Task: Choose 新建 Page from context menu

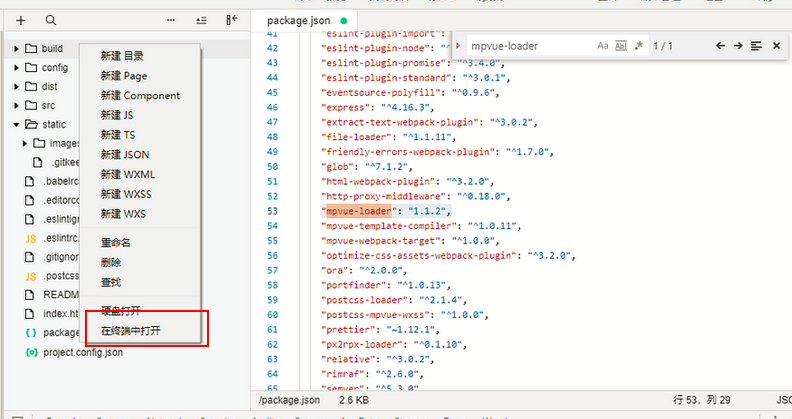Action: (x=124, y=76)
